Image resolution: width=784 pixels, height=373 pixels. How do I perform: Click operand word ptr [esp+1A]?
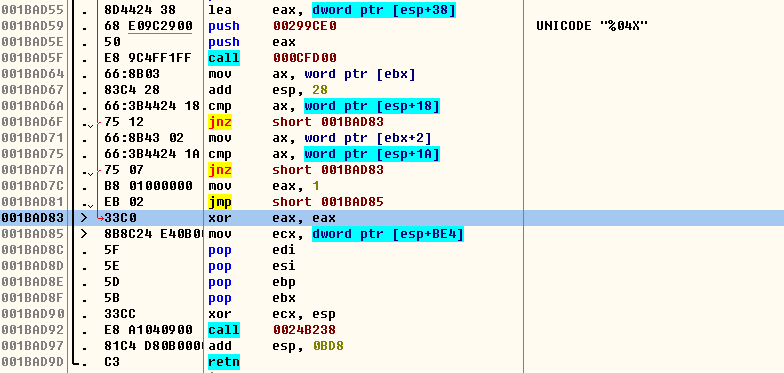(372, 154)
